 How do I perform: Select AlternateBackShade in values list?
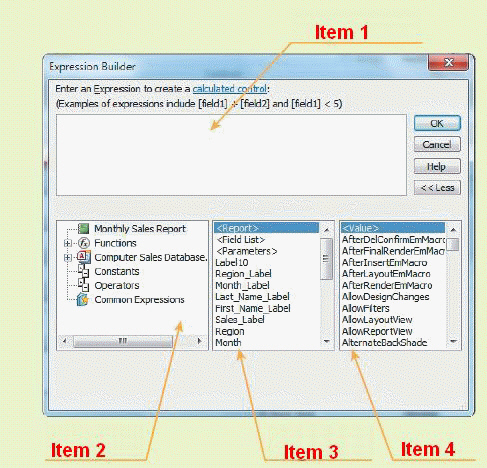tap(393, 343)
